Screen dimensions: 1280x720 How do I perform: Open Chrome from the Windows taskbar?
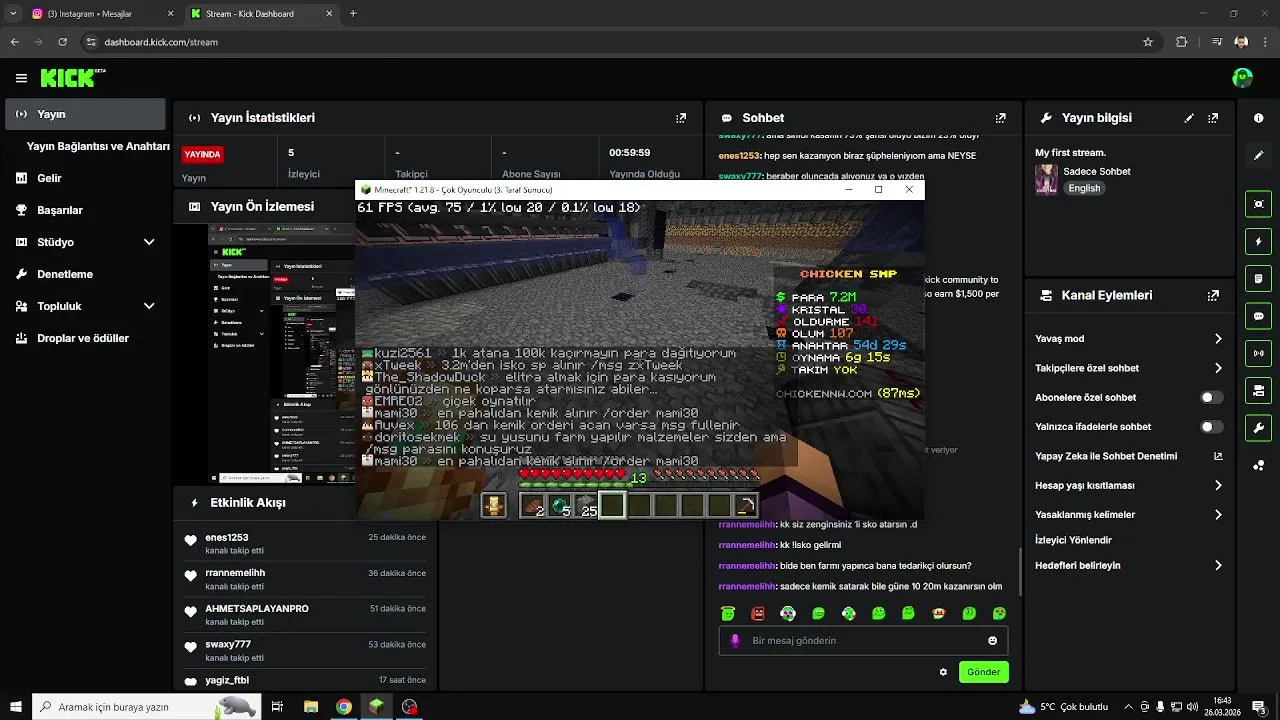343,707
